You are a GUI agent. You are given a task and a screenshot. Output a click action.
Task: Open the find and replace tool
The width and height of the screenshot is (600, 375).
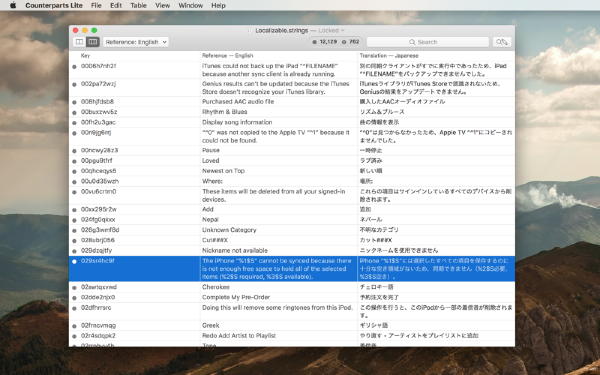click(502, 42)
